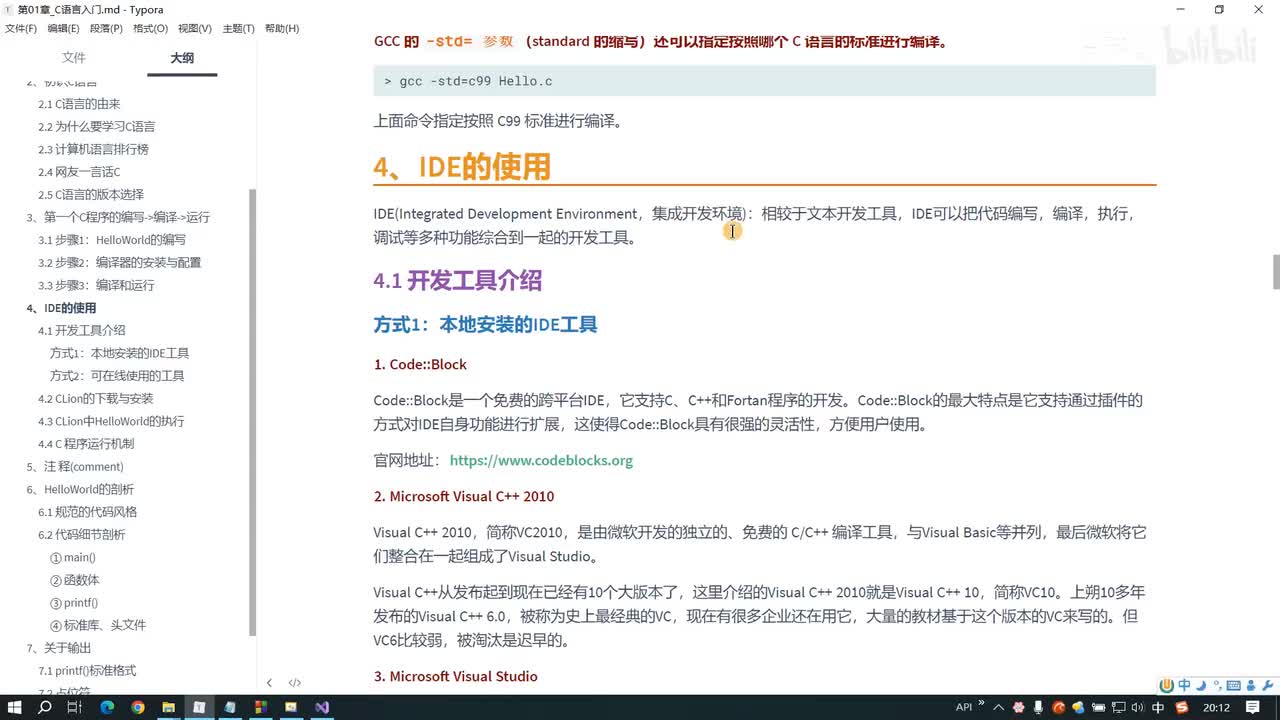The image size is (1280, 720).
Task: Open 2.4 网友一言话C outline entry
Action: pyautogui.click(x=79, y=172)
